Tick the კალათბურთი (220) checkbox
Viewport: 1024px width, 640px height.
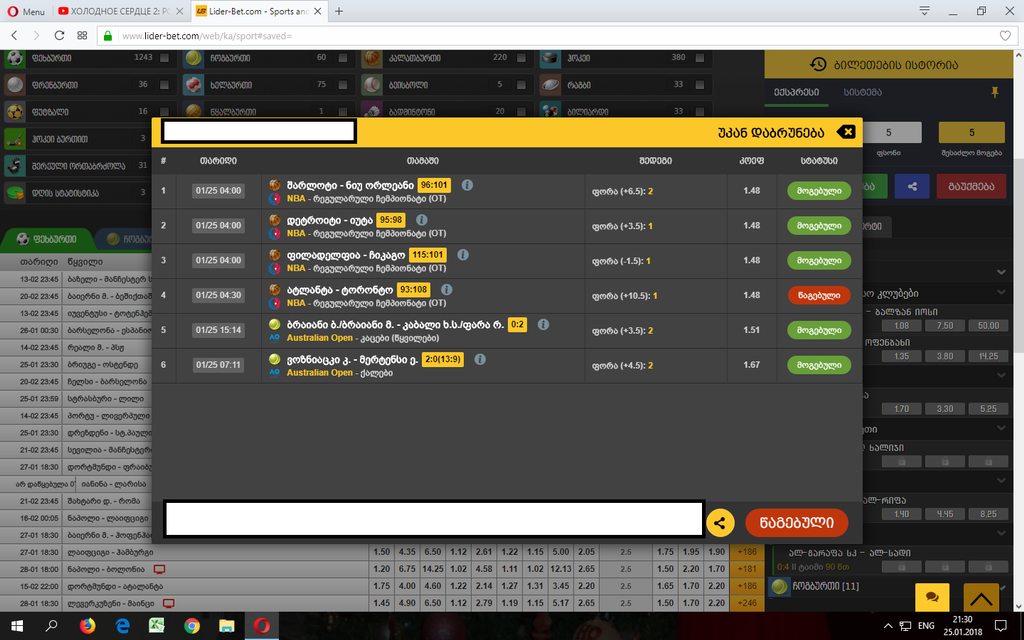pos(521,58)
